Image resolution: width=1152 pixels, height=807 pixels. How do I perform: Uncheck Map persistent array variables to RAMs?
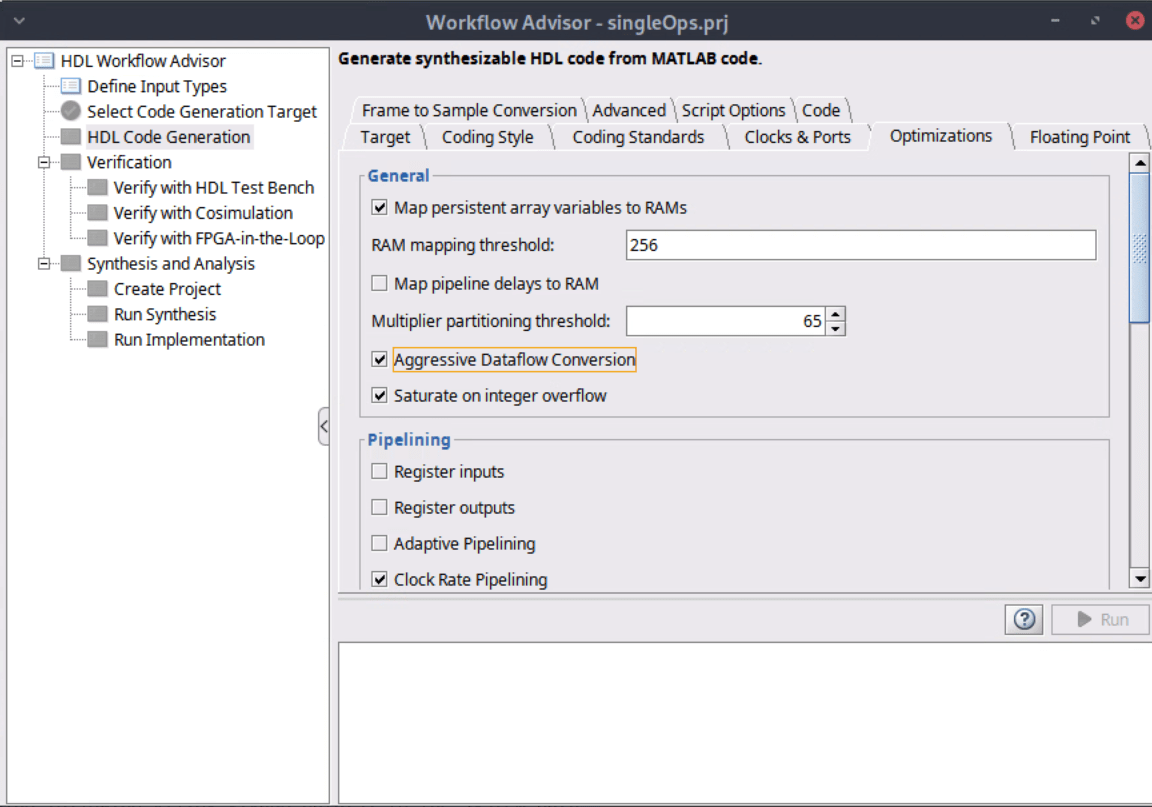[x=379, y=208]
